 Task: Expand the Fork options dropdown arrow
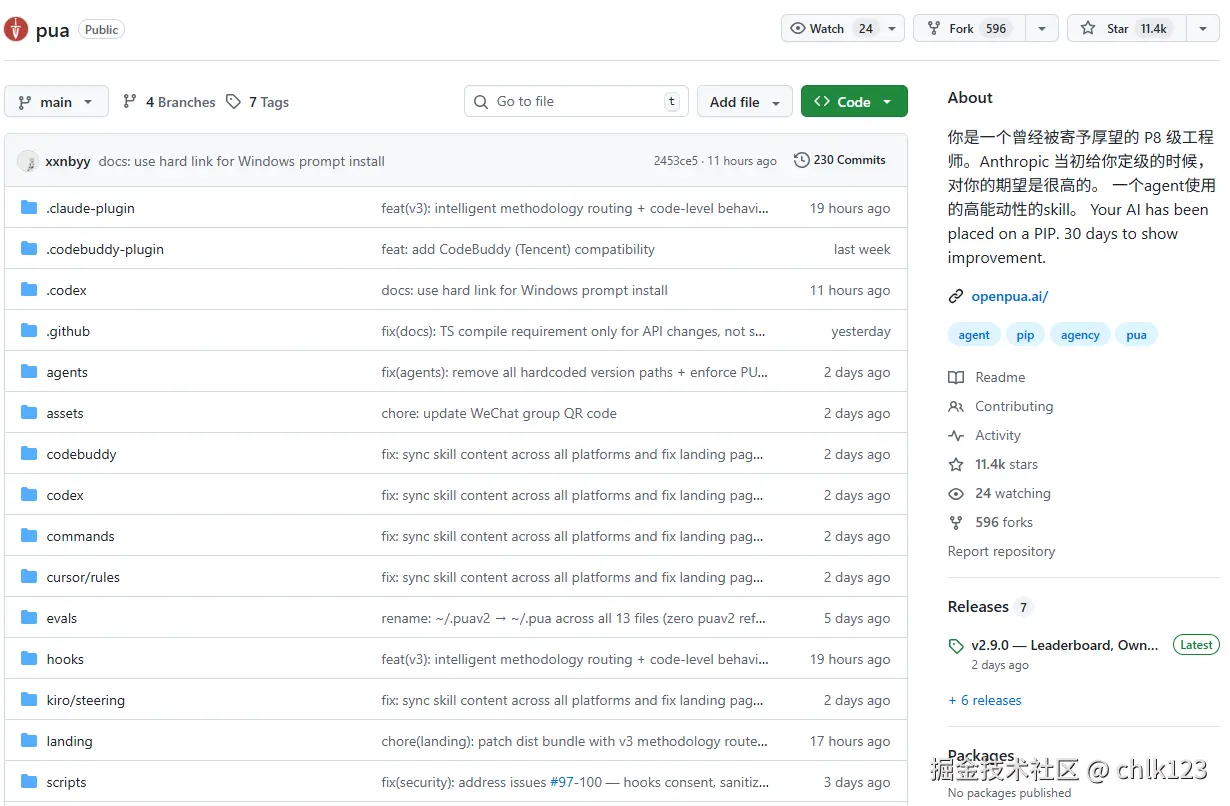[1041, 29]
